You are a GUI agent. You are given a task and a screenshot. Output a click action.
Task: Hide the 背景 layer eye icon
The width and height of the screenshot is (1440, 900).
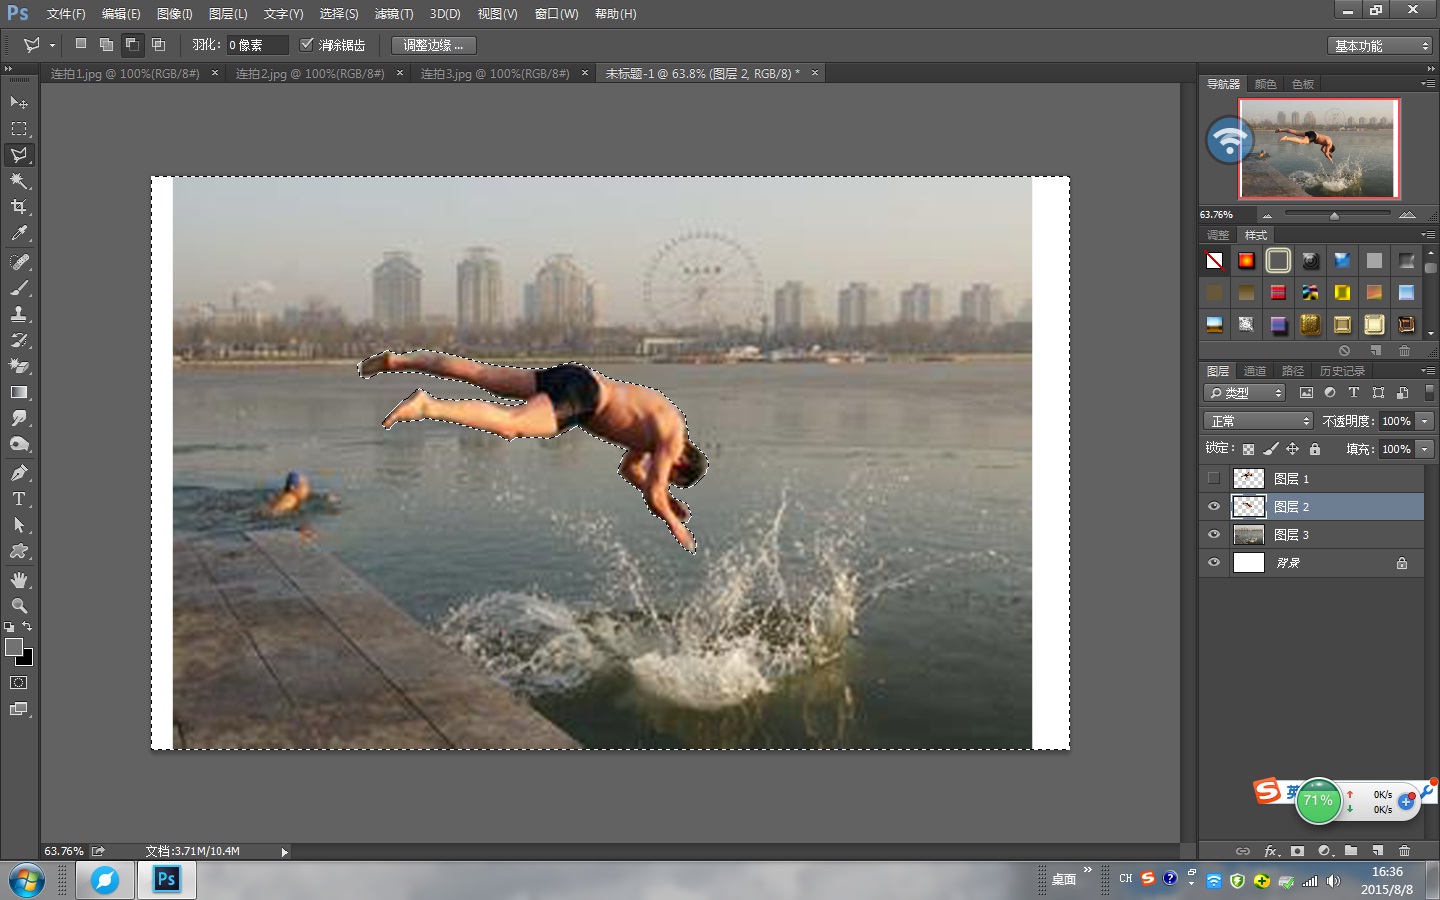pos(1214,562)
